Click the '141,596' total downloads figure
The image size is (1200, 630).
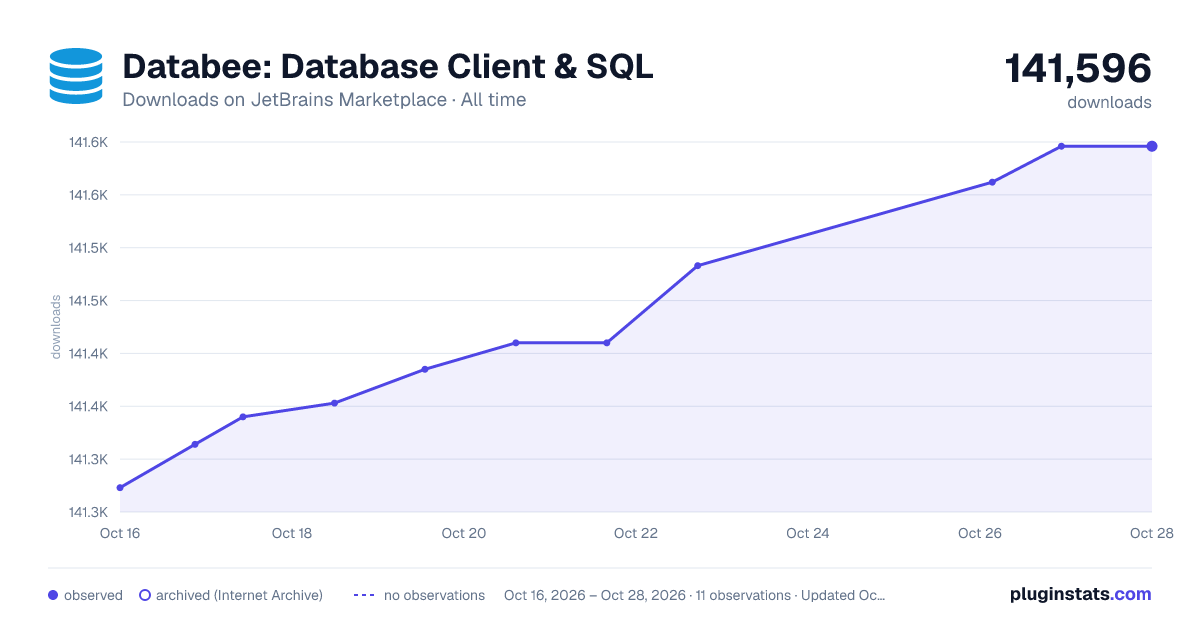tap(1078, 69)
